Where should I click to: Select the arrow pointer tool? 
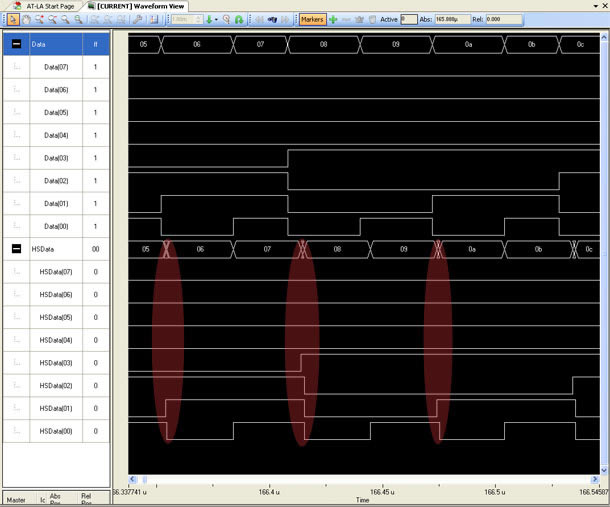[x=13, y=19]
